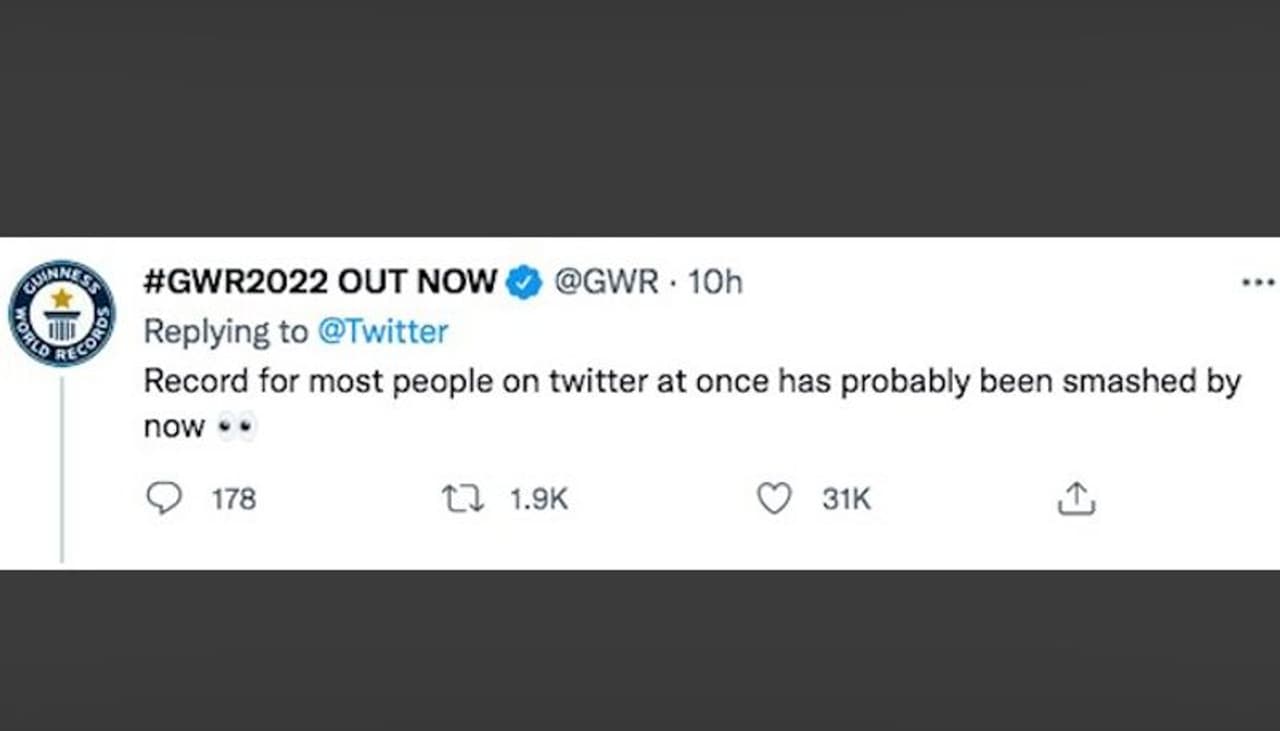Viewport: 1280px width, 731px height.
Task: Click the @GWR handle
Action: click(x=606, y=283)
